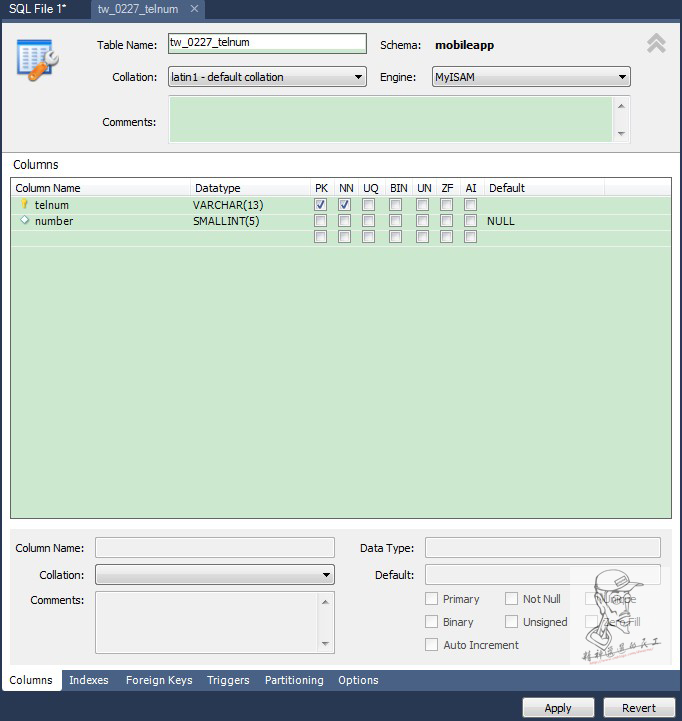This screenshot has height=721, width=682.
Task: Enable the Primary checkbox in column details
Action: [x=431, y=599]
